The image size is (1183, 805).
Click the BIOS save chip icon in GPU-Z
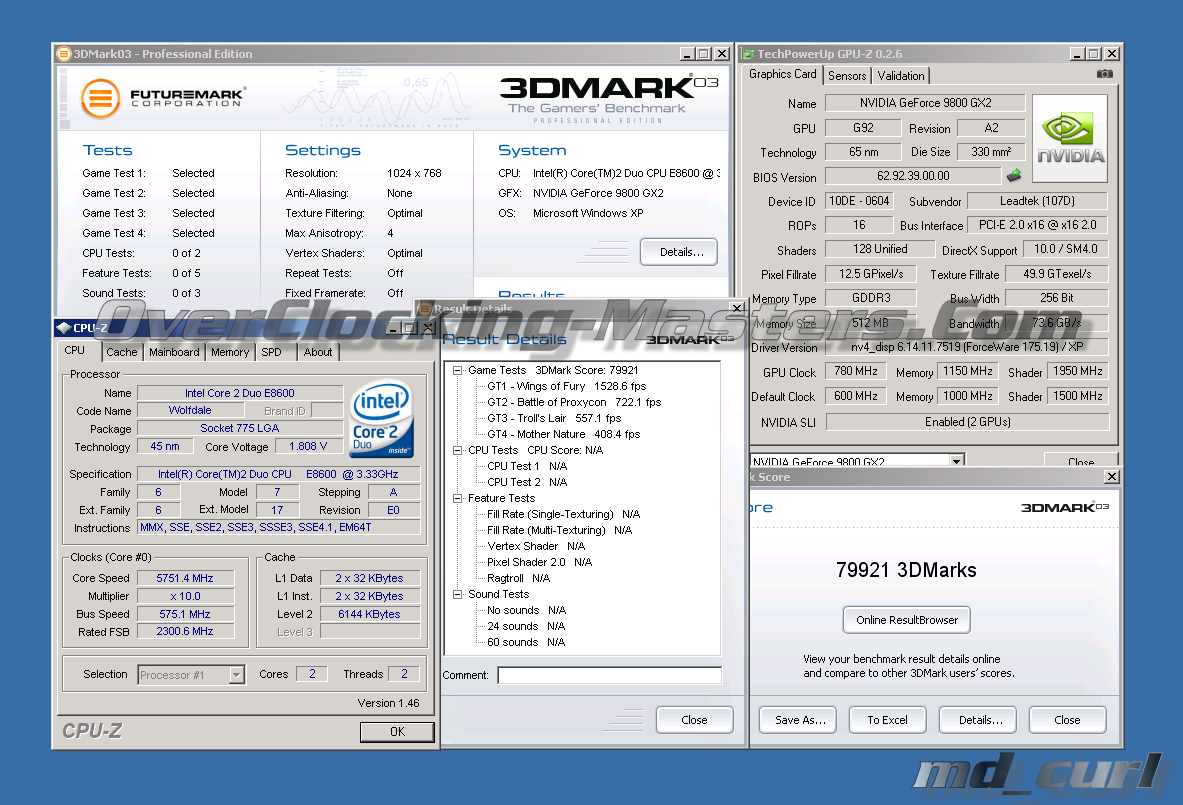tap(1015, 176)
